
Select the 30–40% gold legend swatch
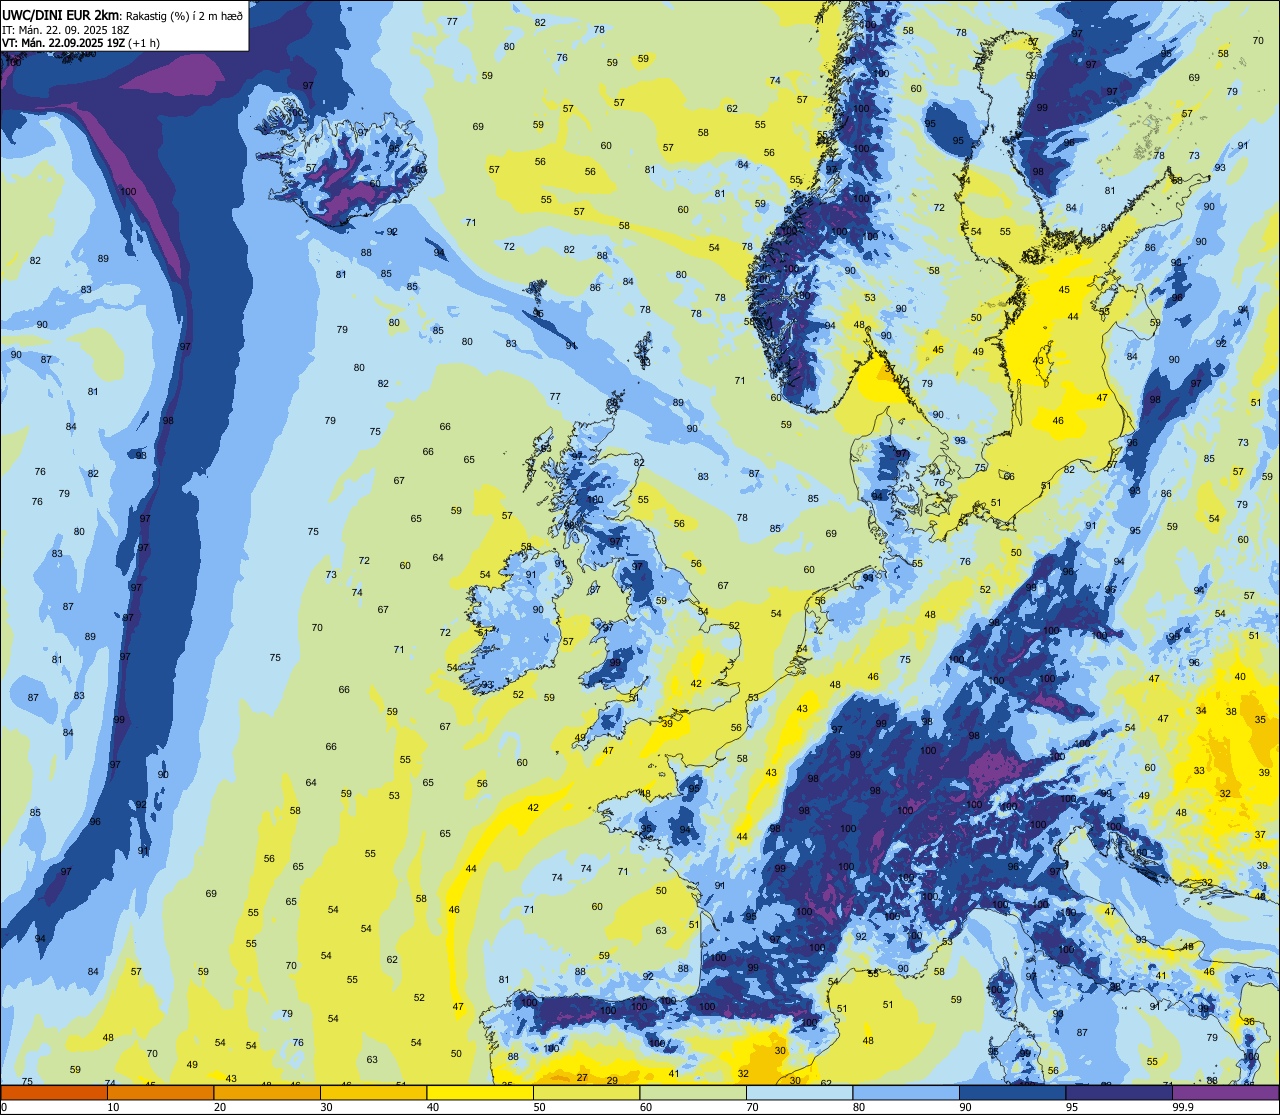pos(373,1092)
